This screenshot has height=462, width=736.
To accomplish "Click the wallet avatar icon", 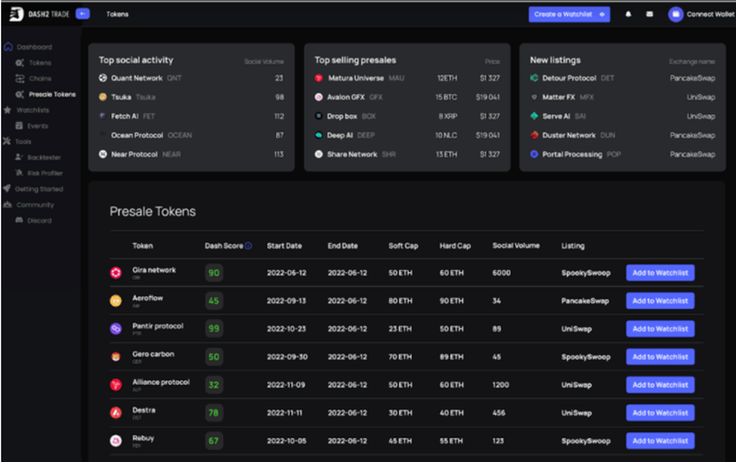I will coord(675,15).
